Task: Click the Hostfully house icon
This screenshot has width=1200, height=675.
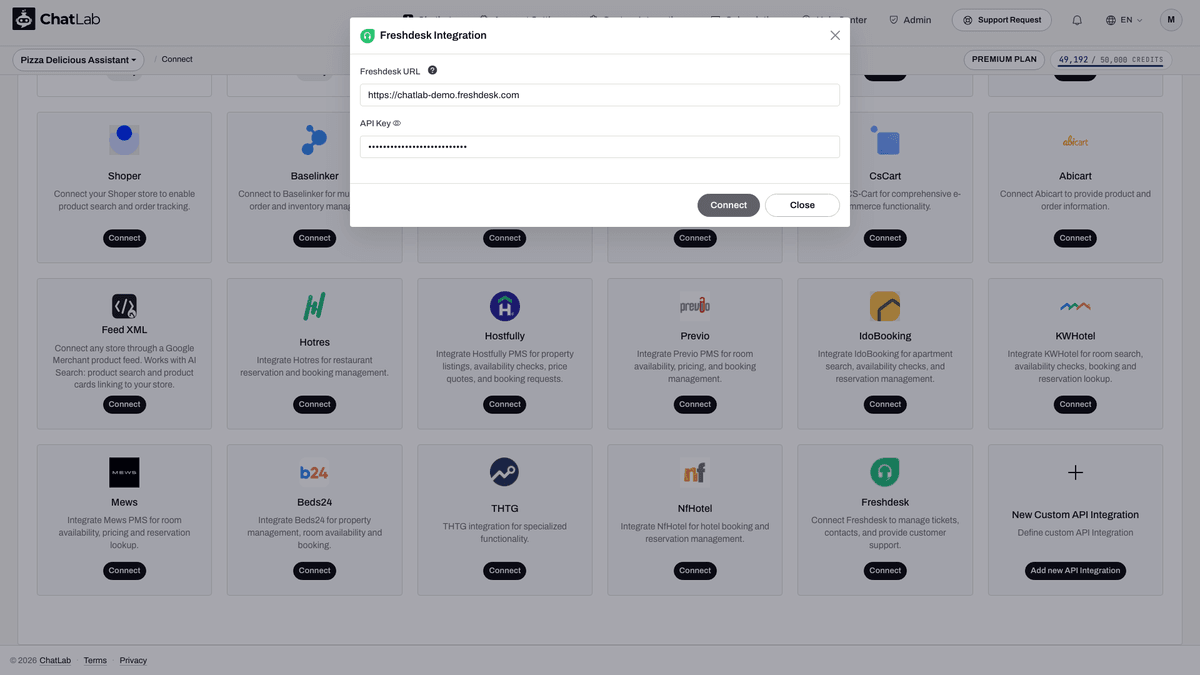Action: click(x=505, y=306)
